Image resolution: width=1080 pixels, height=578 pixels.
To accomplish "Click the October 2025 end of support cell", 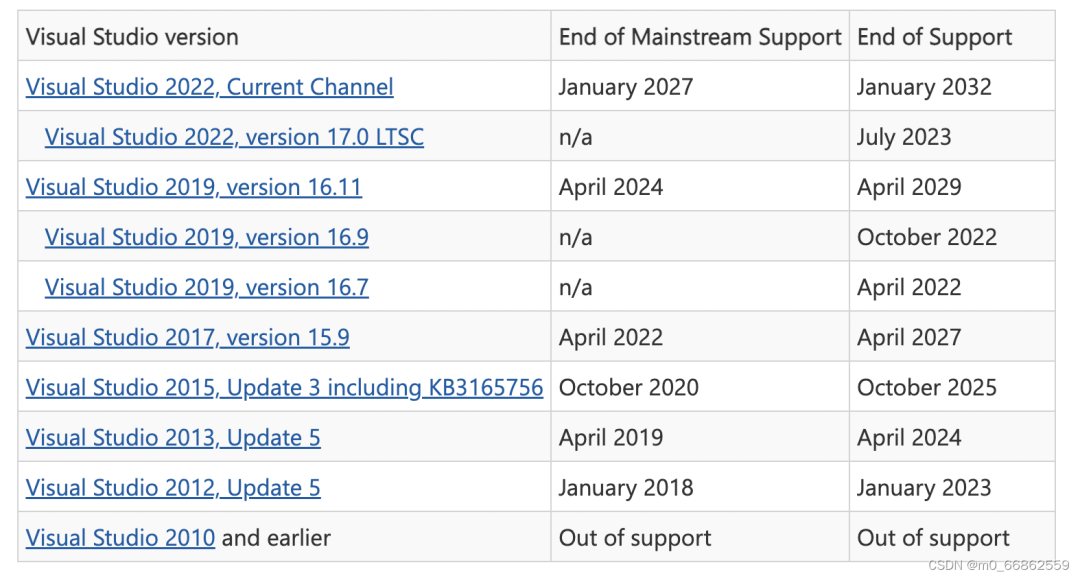I will [927, 387].
